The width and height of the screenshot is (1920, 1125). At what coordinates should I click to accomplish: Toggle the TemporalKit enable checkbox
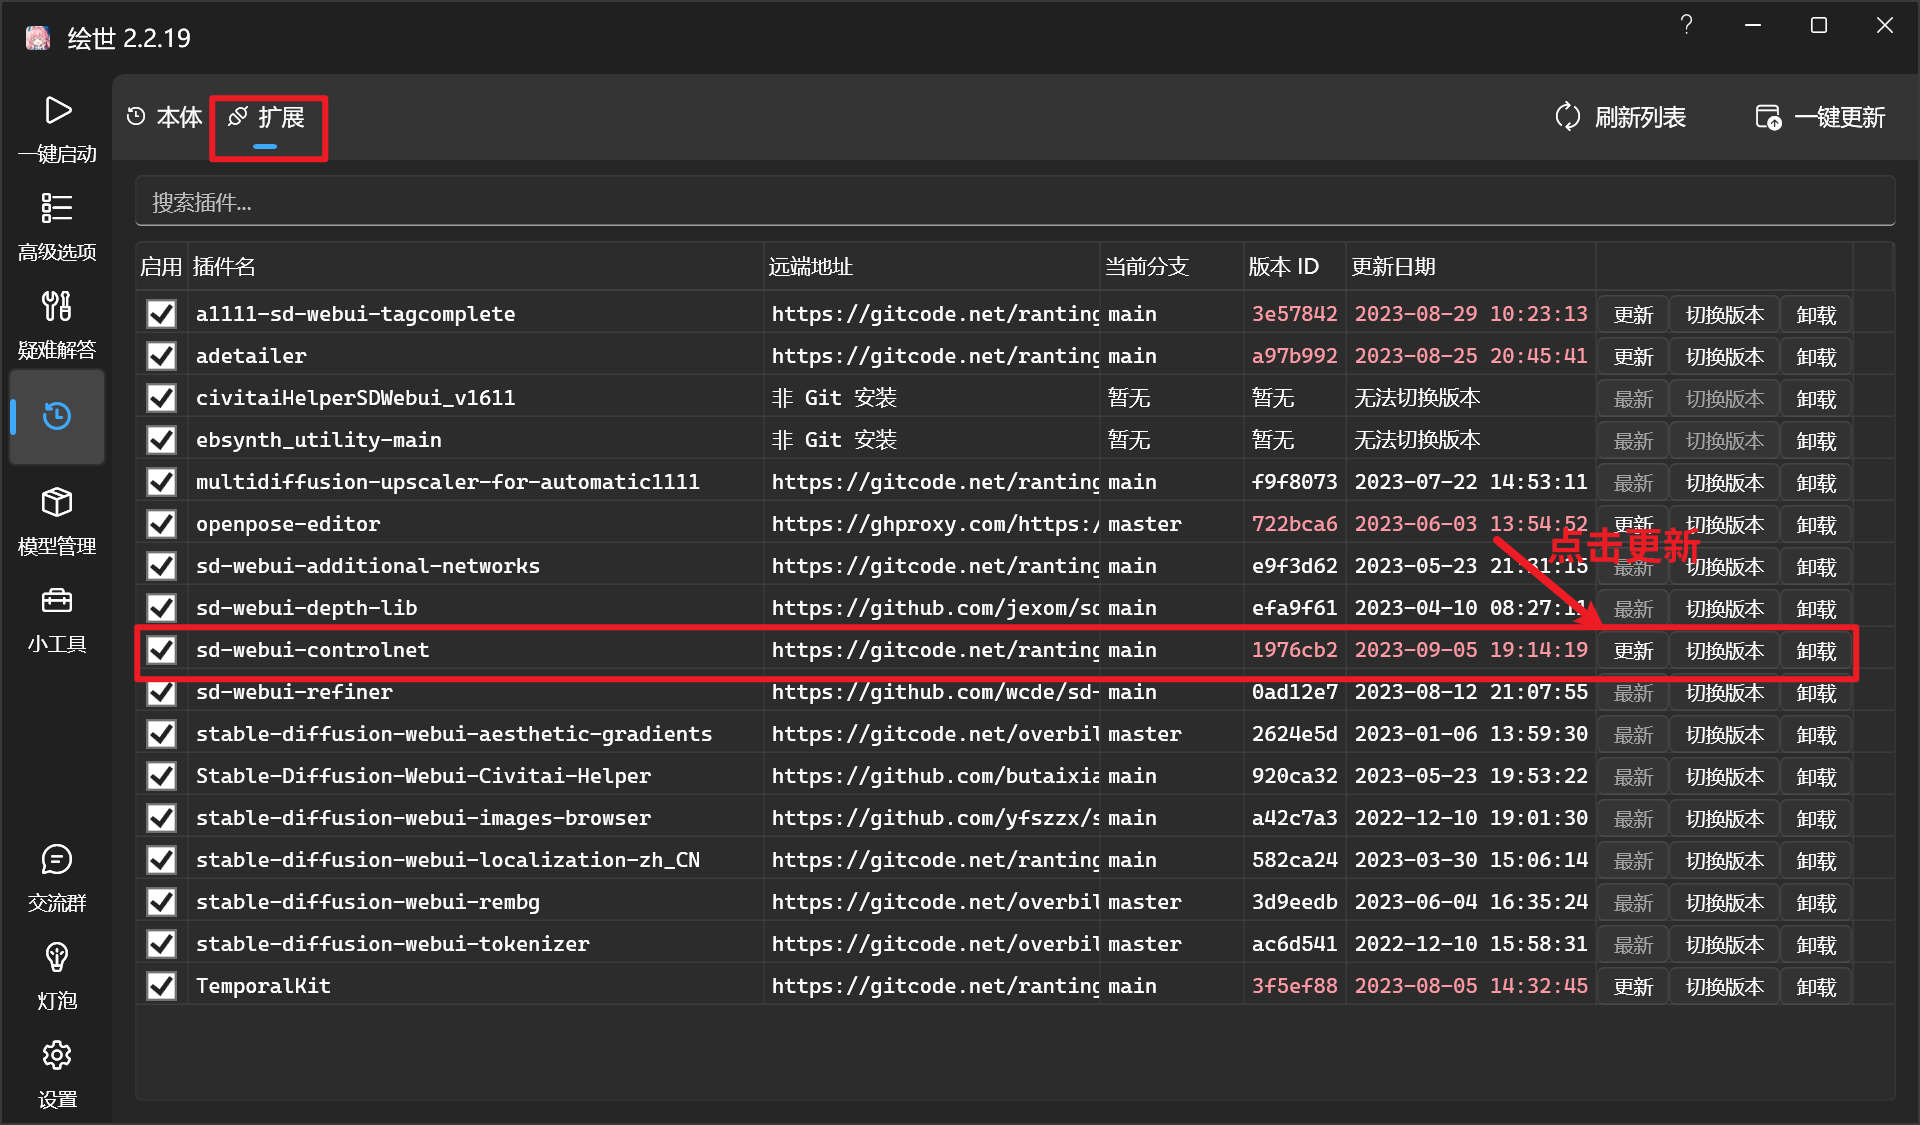pyautogui.click(x=161, y=986)
